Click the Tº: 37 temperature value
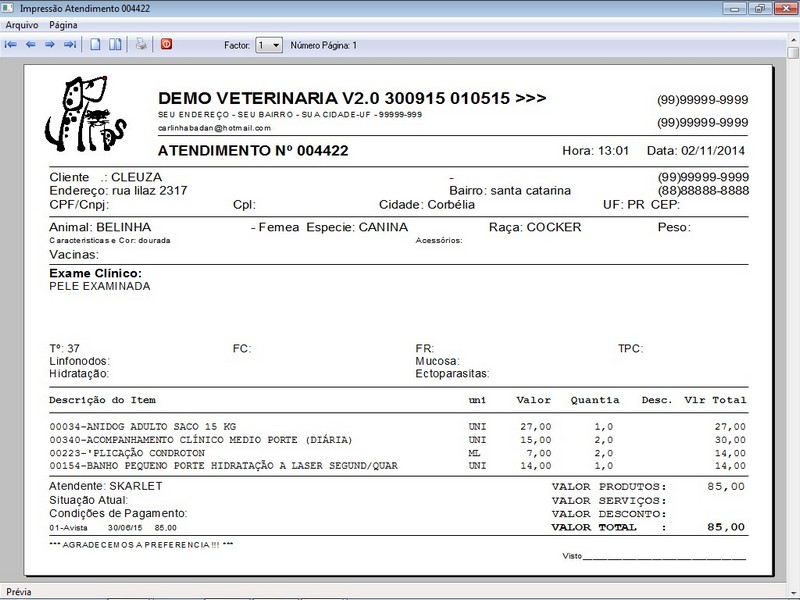 click(65, 348)
